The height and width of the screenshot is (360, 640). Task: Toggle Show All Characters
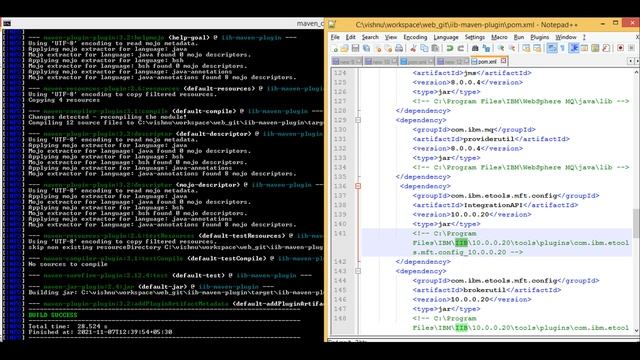coord(563,49)
